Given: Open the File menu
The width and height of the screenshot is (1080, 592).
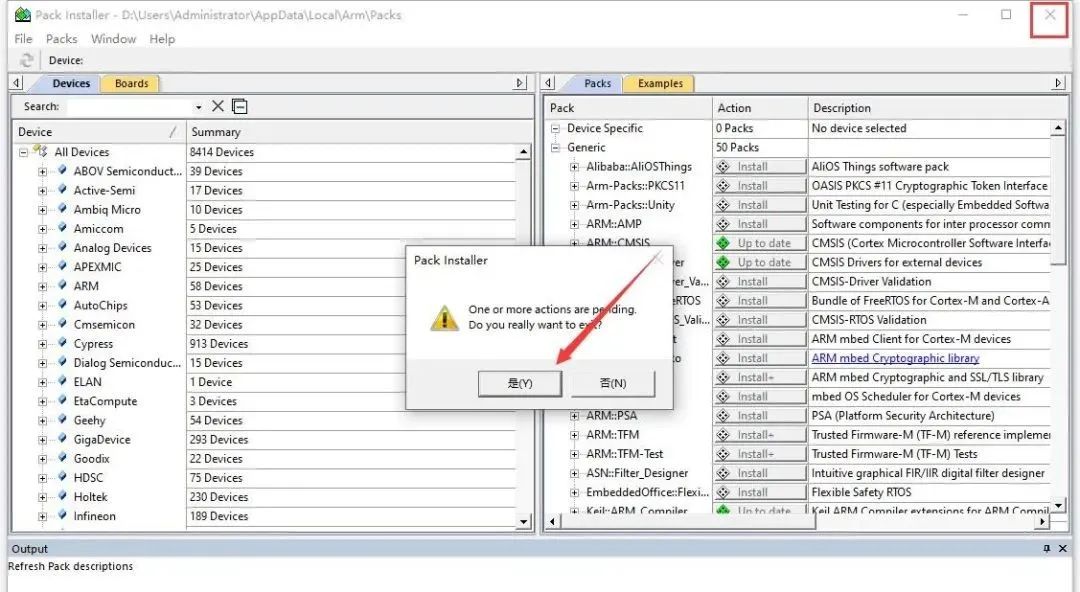Looking at the screenshot, I should pos(23,39).
